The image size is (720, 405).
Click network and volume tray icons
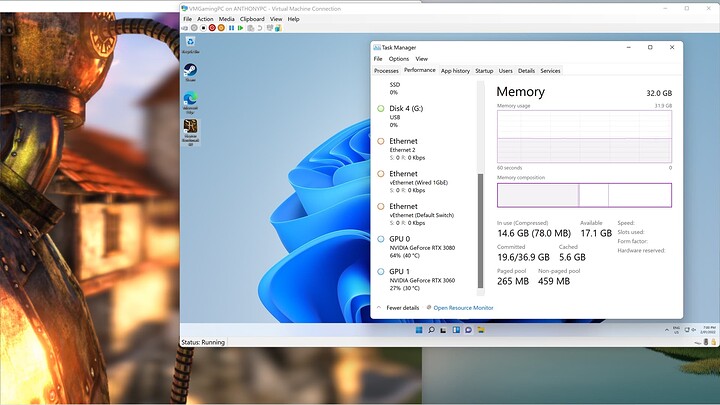[690, 330]
